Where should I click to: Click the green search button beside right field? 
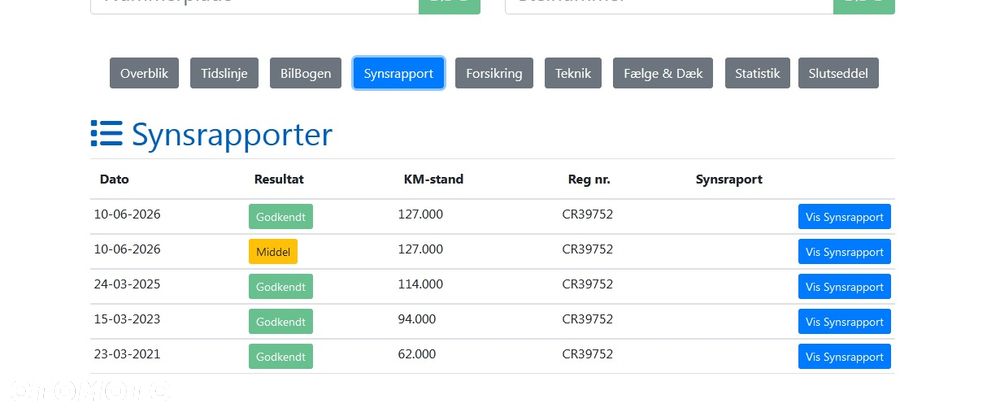click(864, 5)
